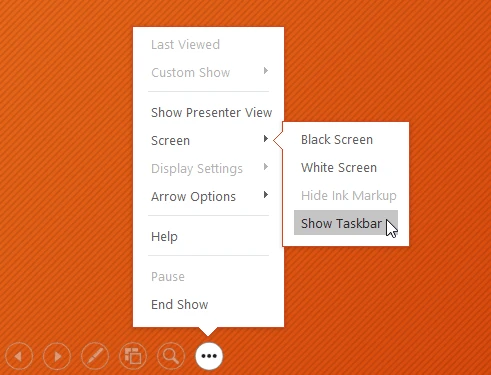The image size is (491, 375).
Task: Click the Last Viewed entry
Action: click(x=185, y=45)
